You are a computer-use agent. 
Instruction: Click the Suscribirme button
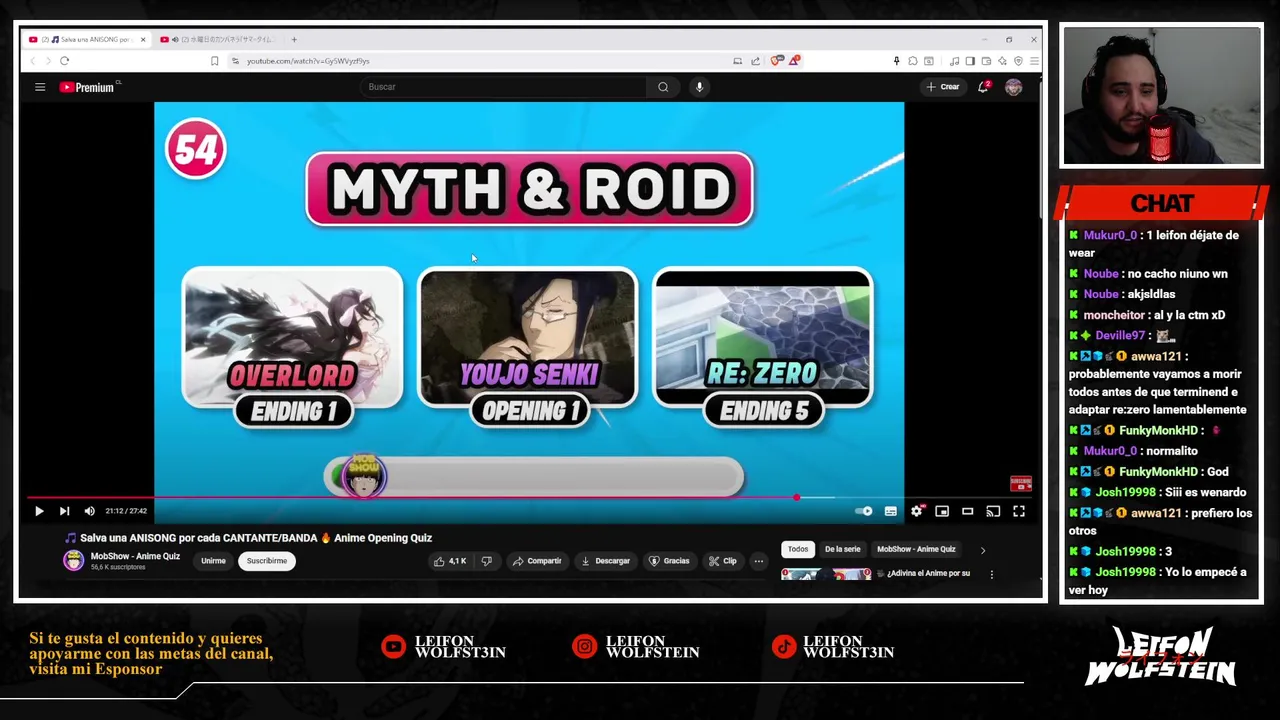[x=267, y=561]
